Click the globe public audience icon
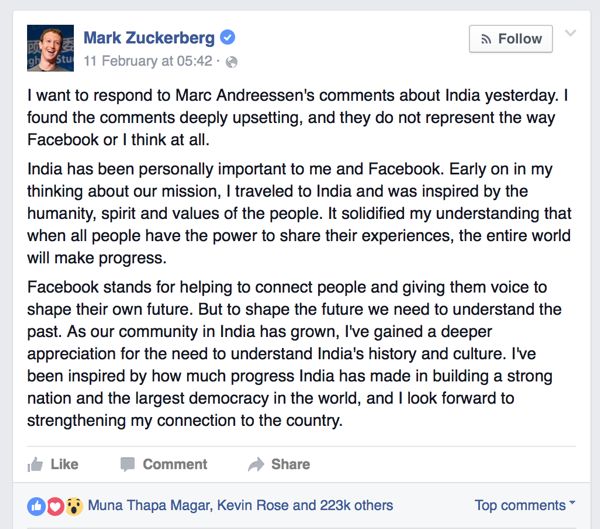Image resolution: width=600 pixels, height=529 pixels. (x=232, y=61)
